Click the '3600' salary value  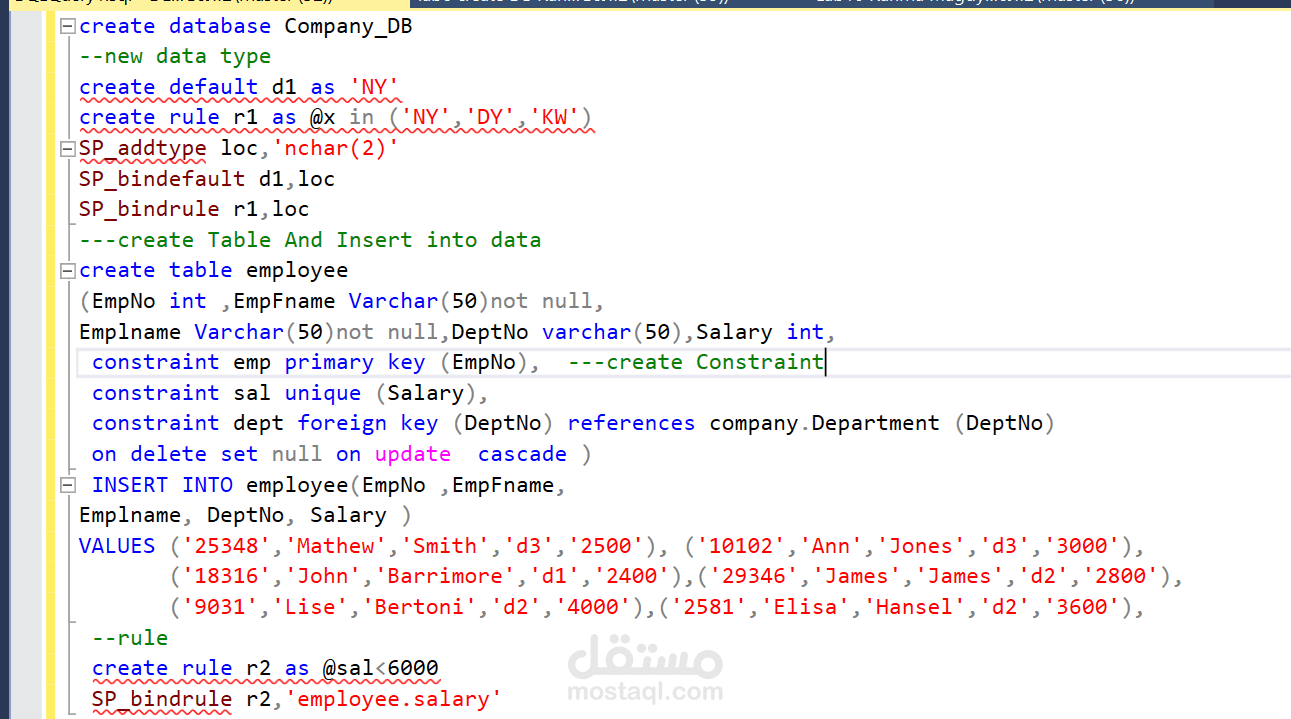1081,607
